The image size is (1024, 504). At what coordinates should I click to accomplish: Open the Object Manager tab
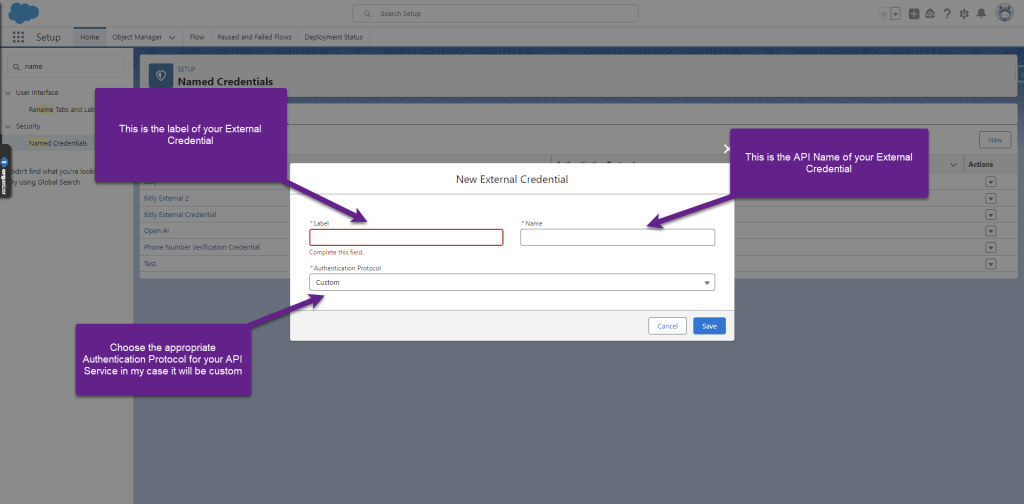136,37
